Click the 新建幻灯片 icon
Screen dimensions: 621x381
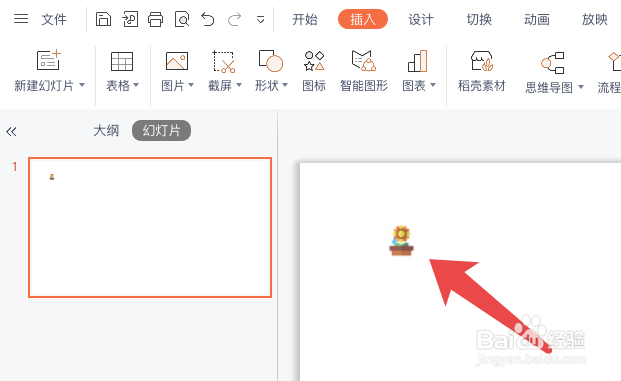tap(48, 60)
